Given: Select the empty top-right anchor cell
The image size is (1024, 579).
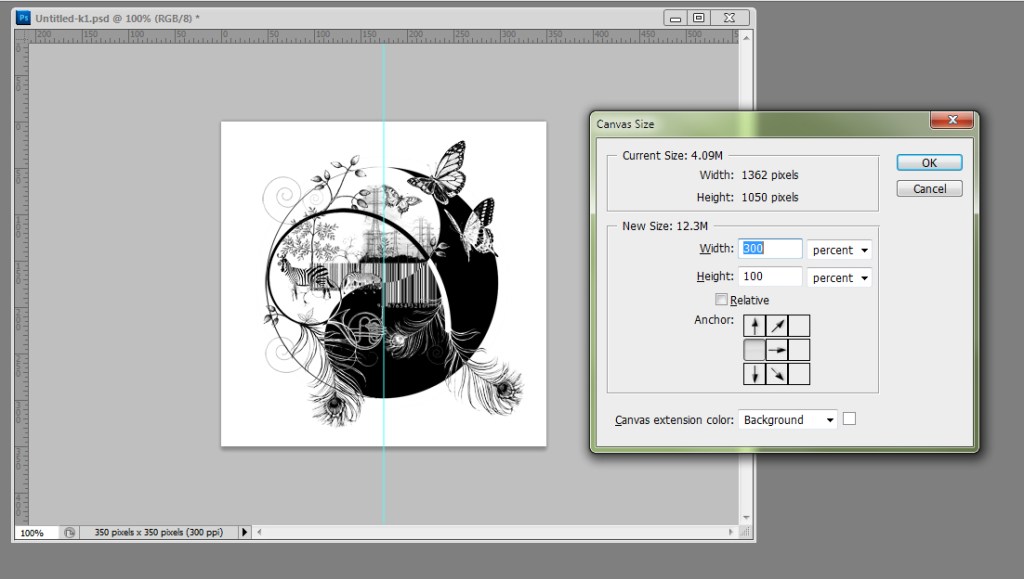Looking at the screenshot, I should [x=799, y=326].
